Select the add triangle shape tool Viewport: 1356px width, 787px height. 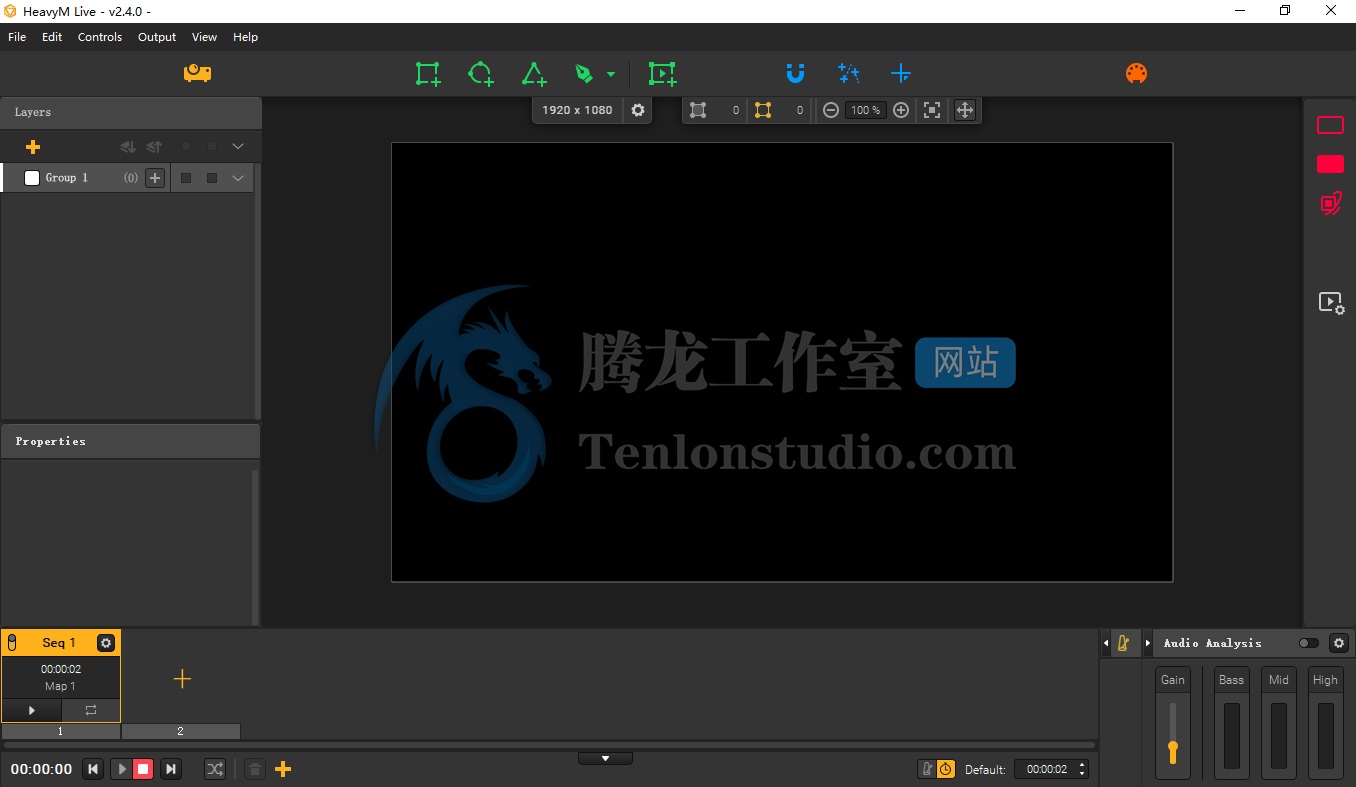pos(534,74)
